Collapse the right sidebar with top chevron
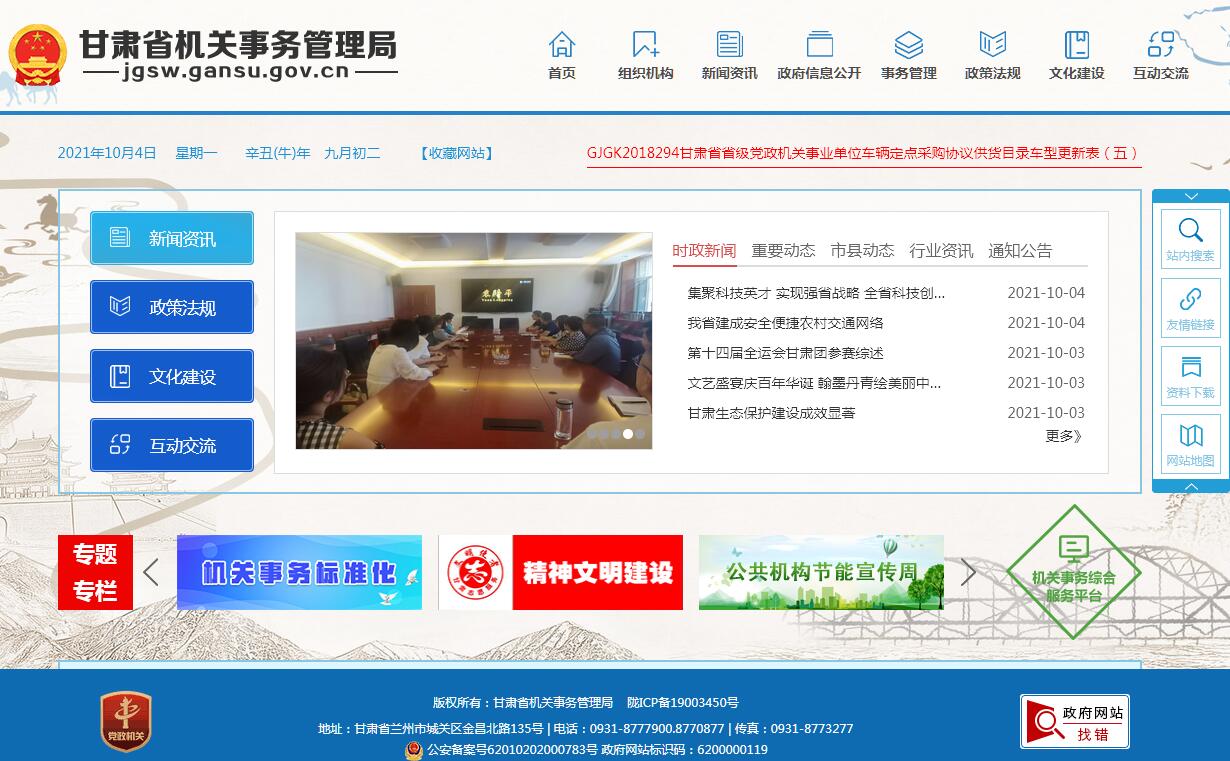 click(1190, 197)
